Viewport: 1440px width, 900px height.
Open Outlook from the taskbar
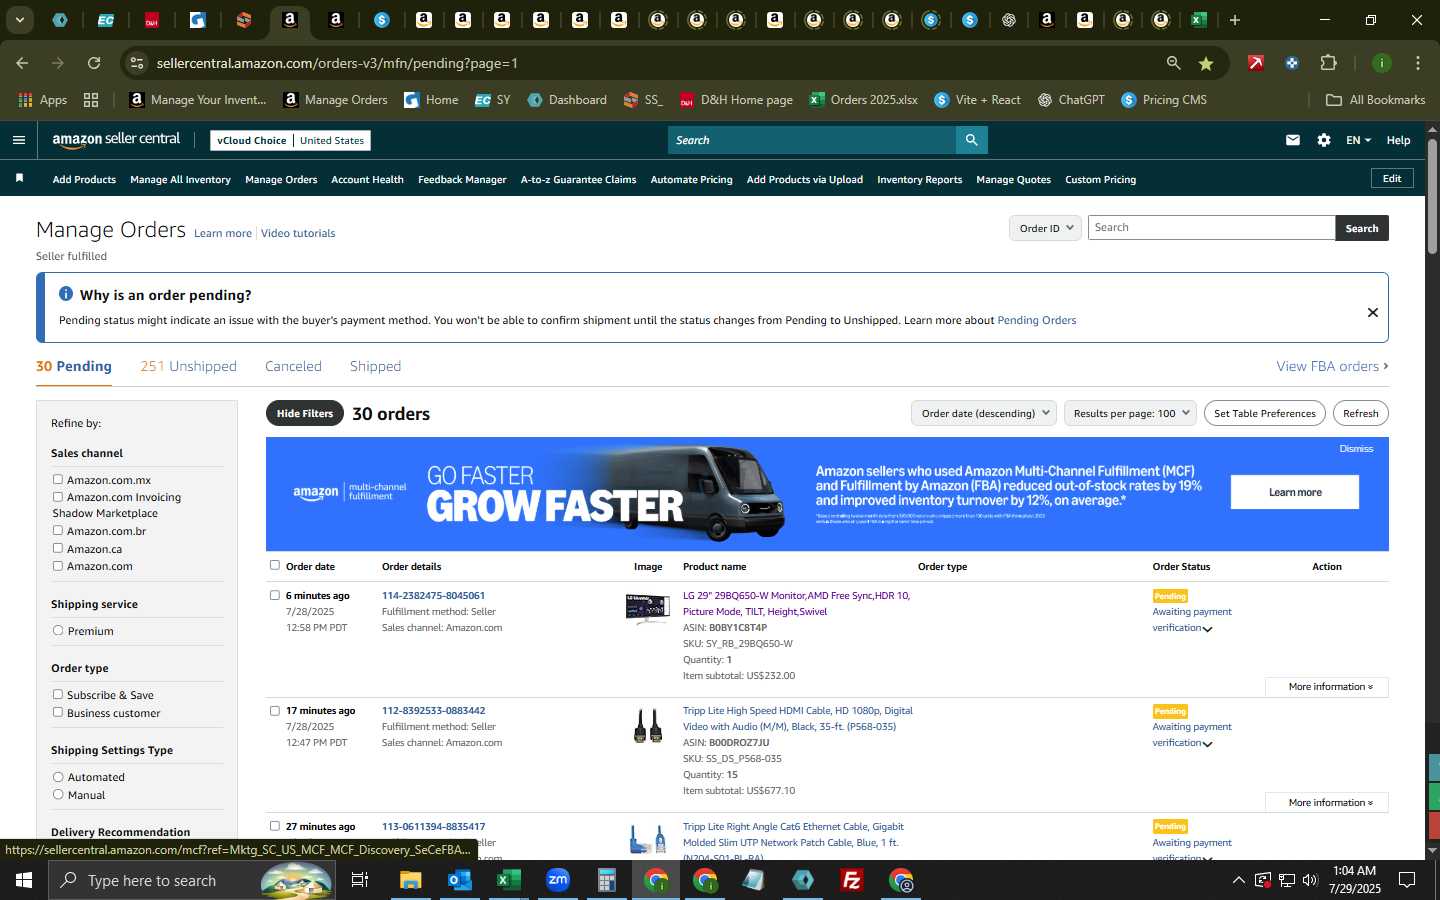[459, 880]
